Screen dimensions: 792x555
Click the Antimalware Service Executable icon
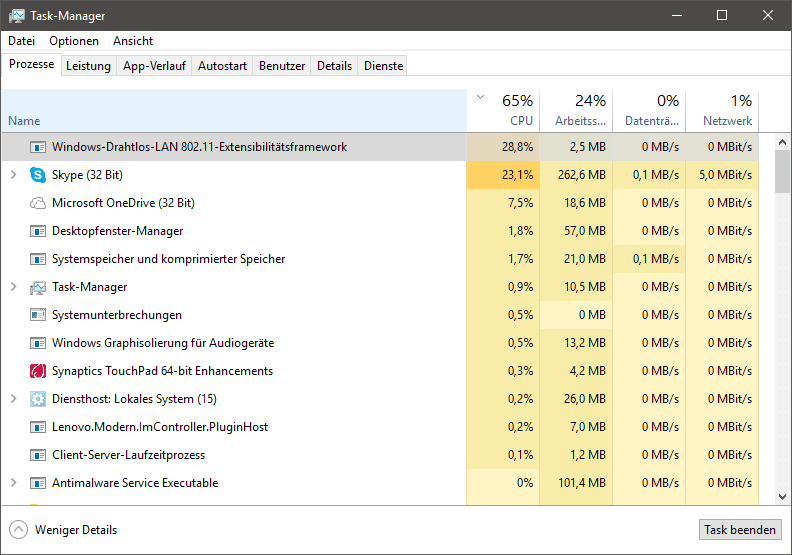(x=38, y=483)
